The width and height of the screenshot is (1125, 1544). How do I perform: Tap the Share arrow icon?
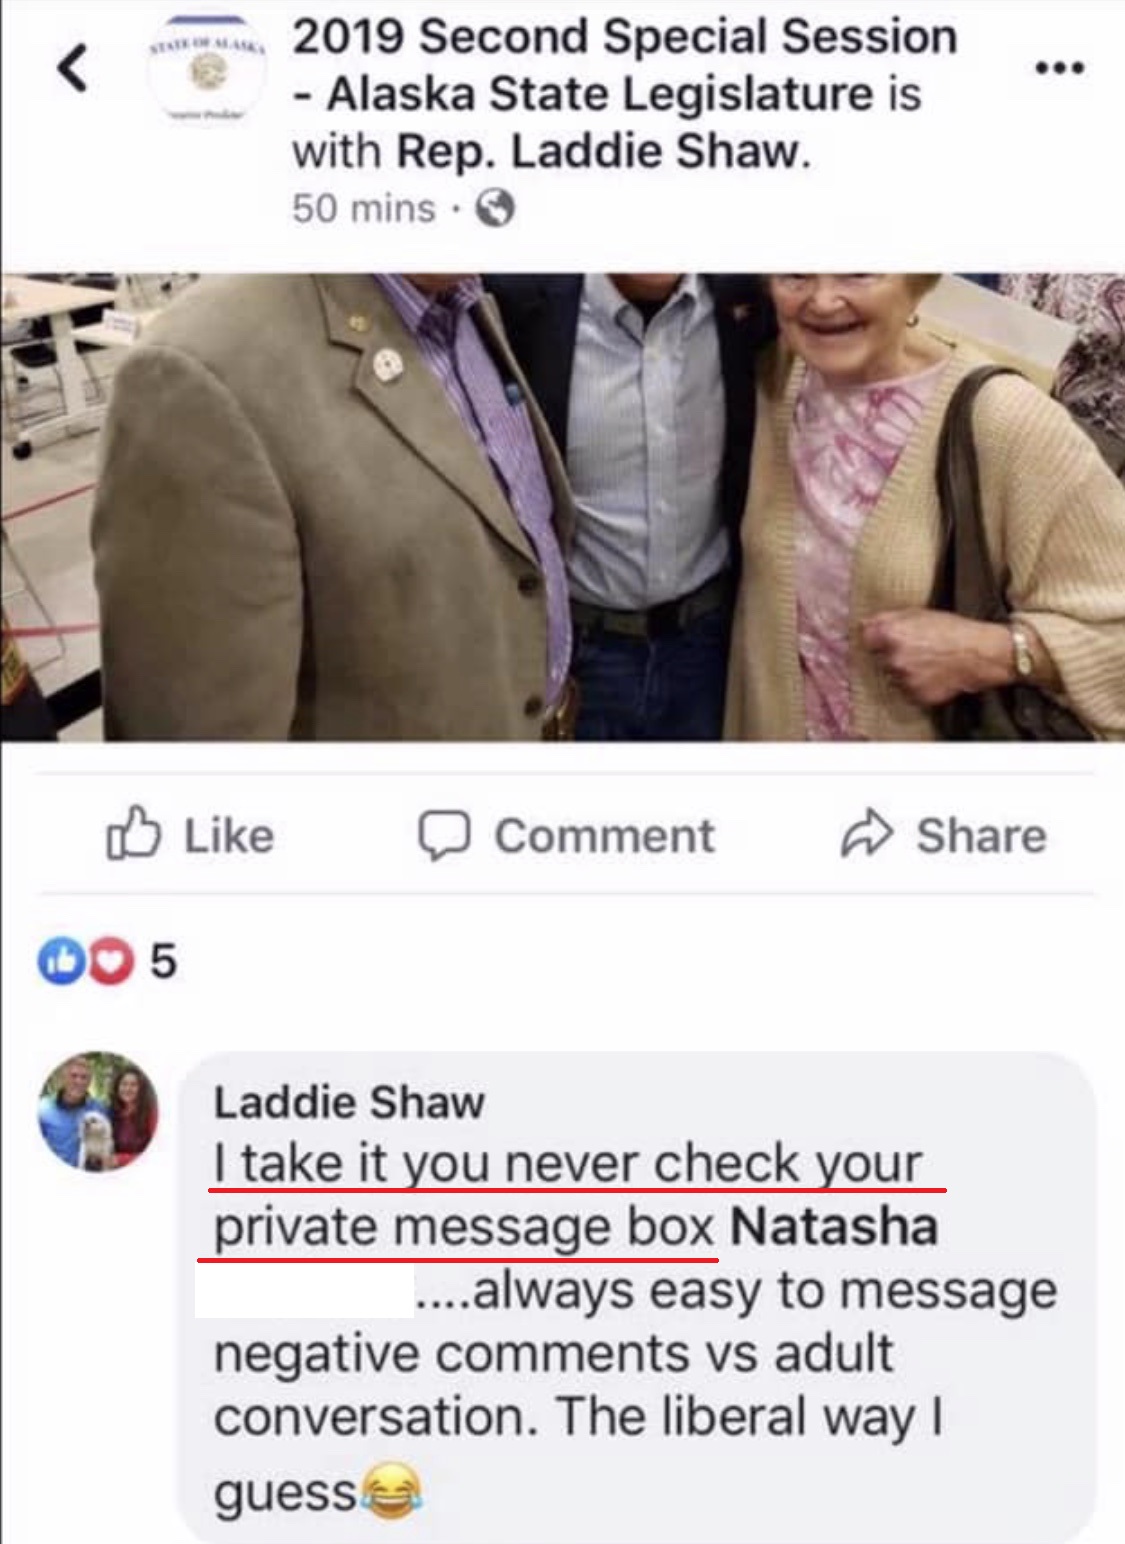pos(867,835)
